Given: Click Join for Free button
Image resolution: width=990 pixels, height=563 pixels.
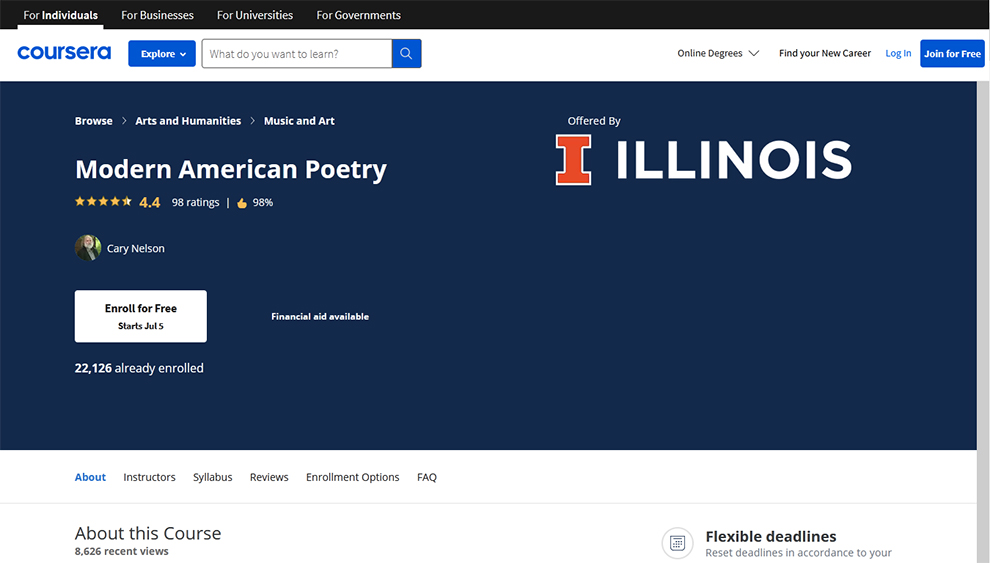Looking at the screenshot, I should (x=952, y=54).
